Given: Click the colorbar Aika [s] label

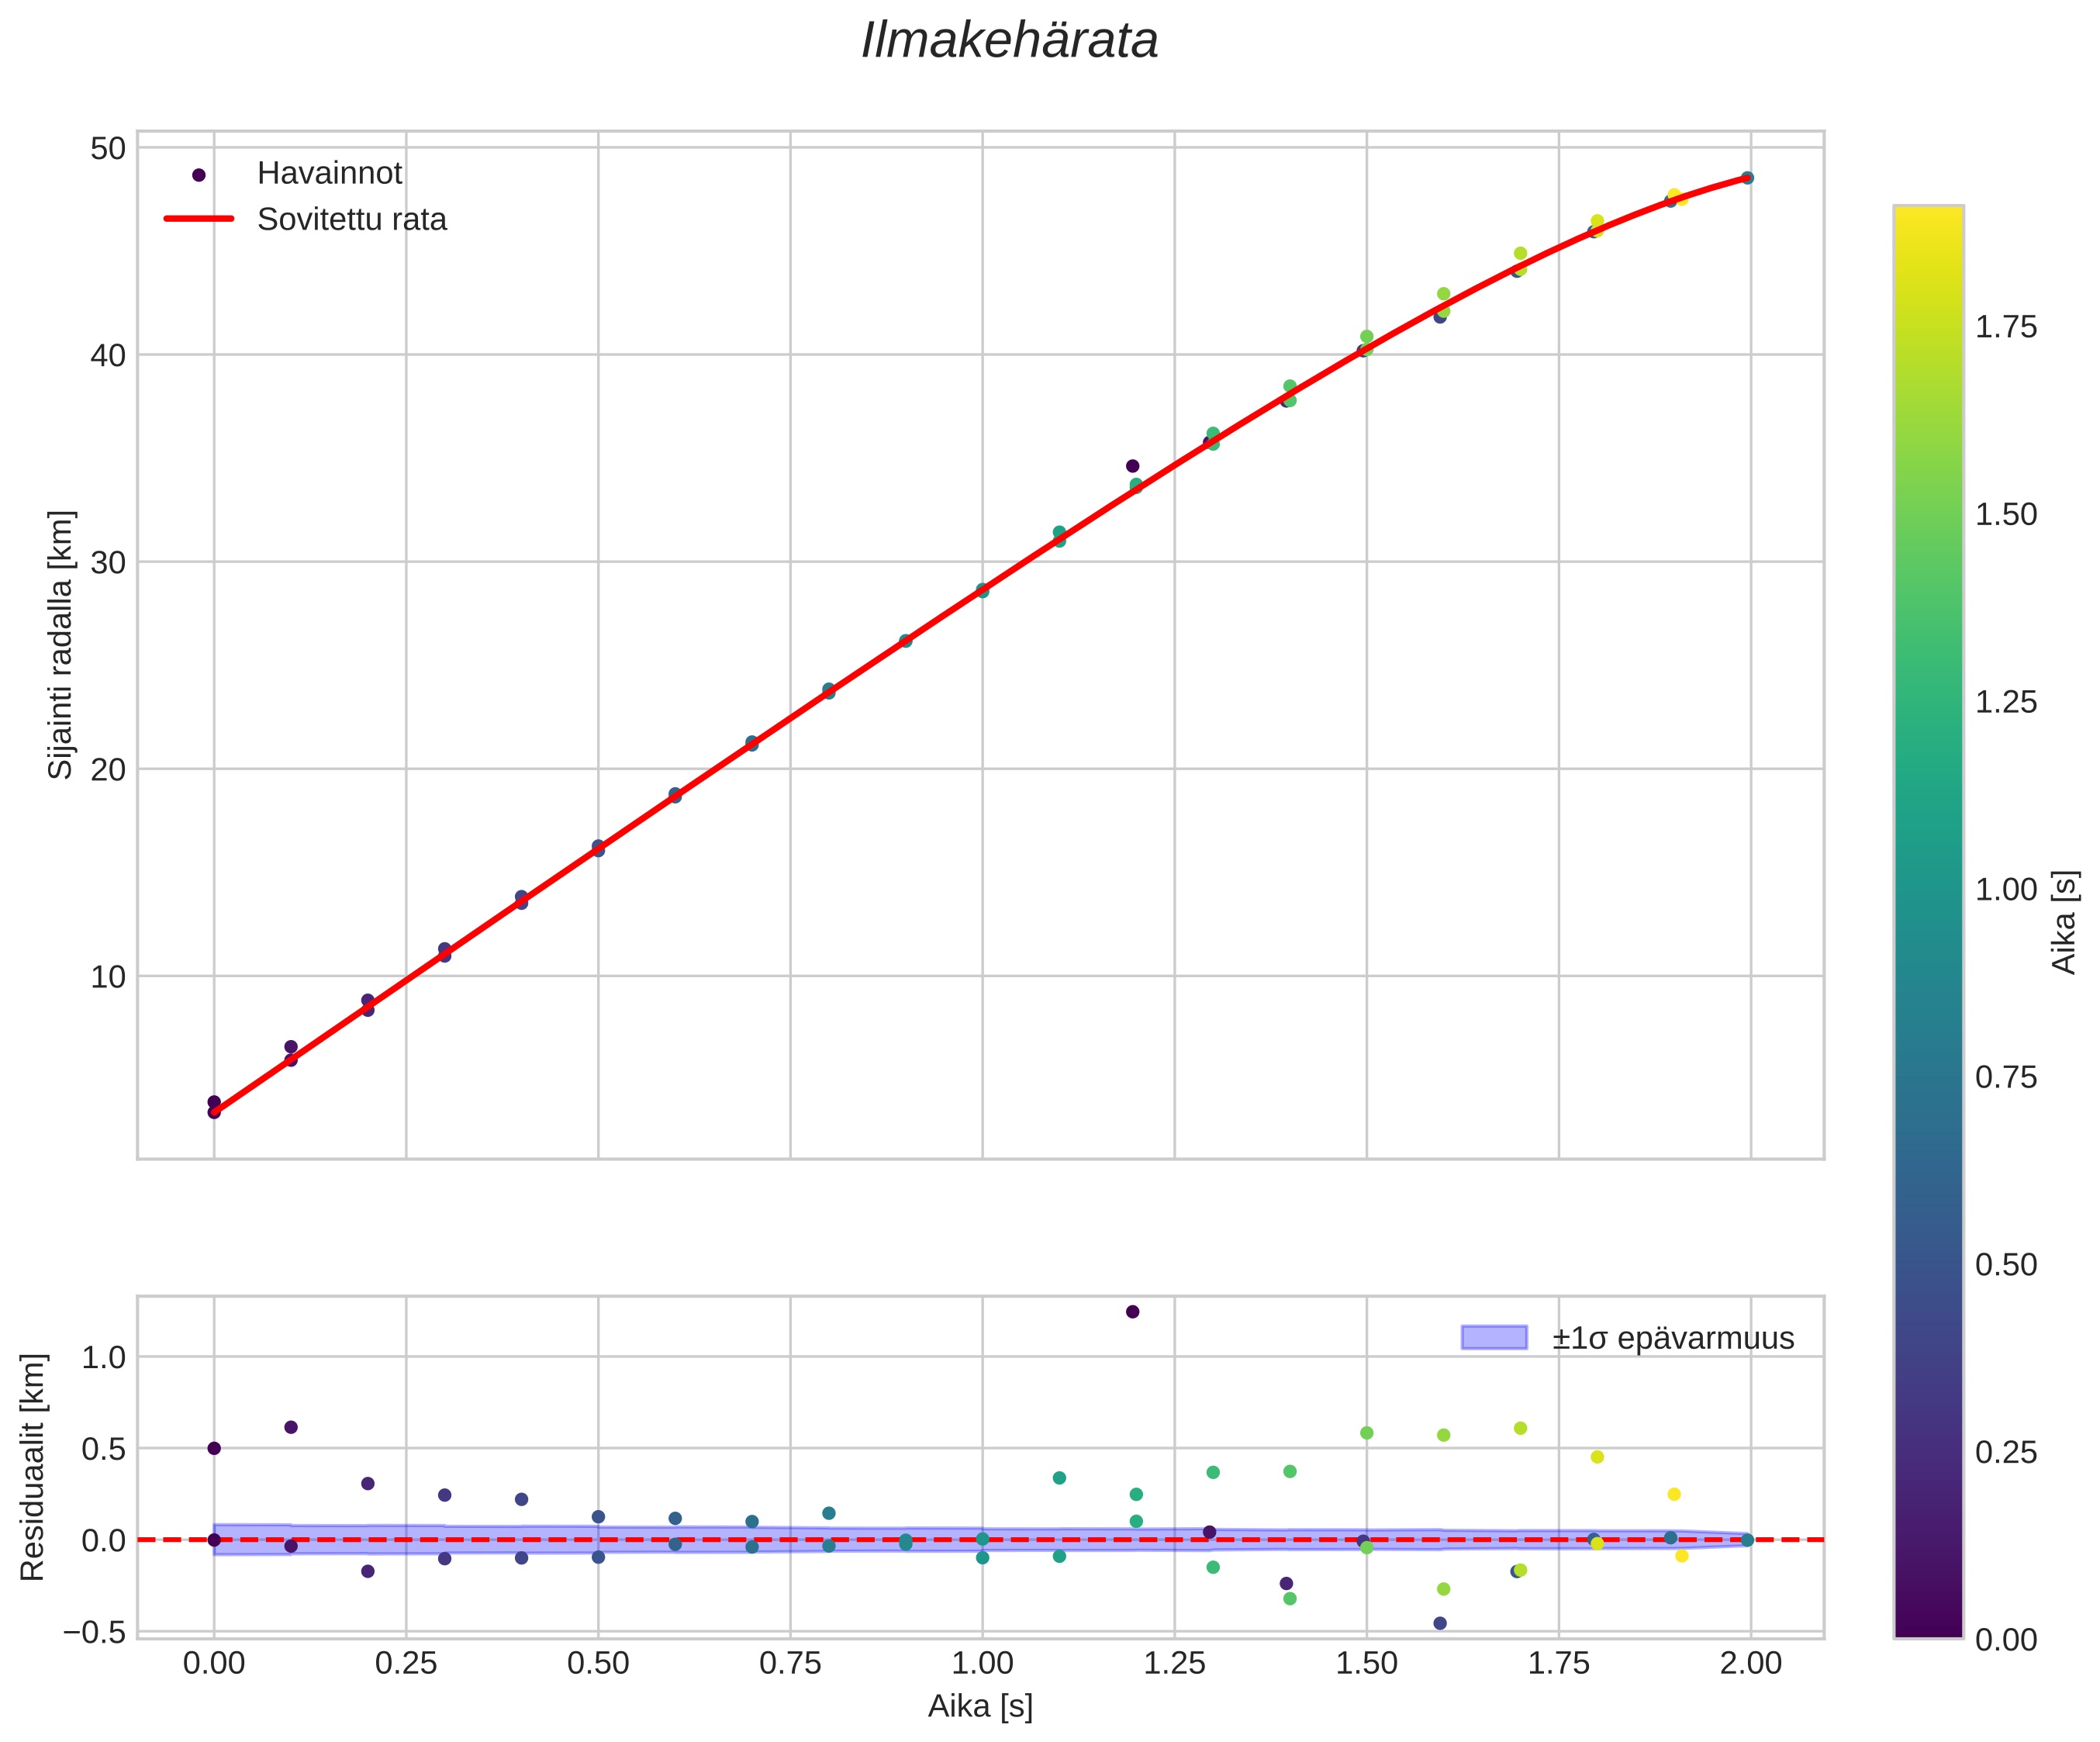Looking at the screenshot, I should 2066,922.
